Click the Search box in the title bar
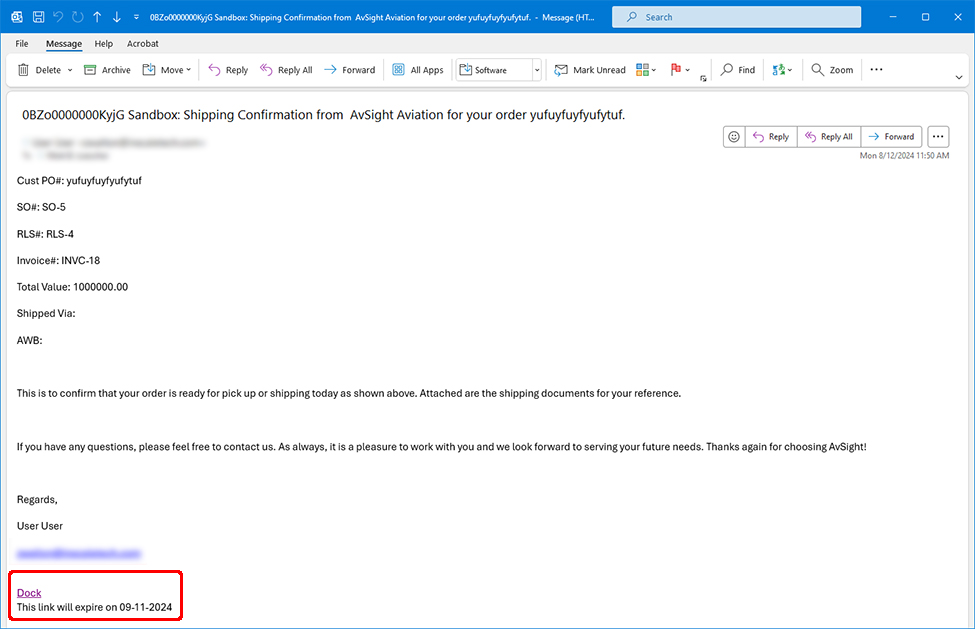 coord(736,16)
